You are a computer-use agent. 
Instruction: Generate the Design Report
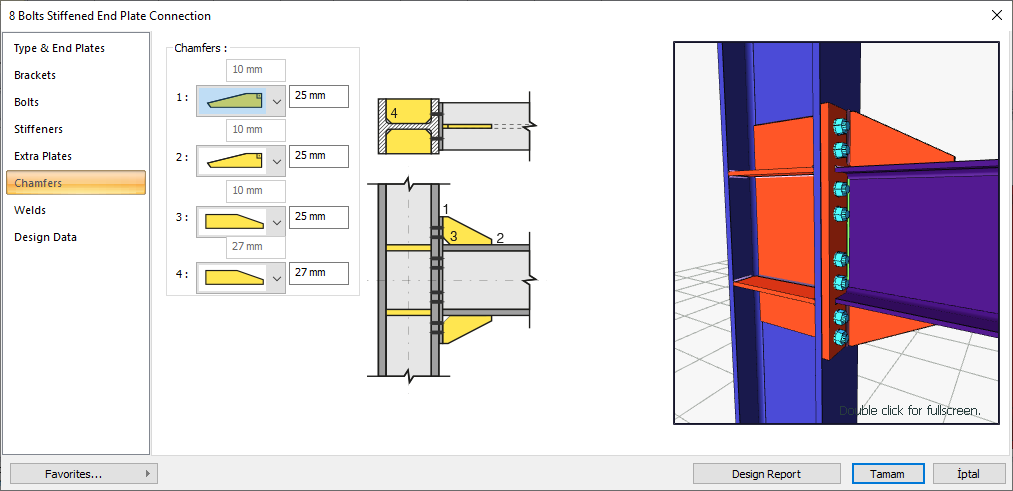[767, 474]
